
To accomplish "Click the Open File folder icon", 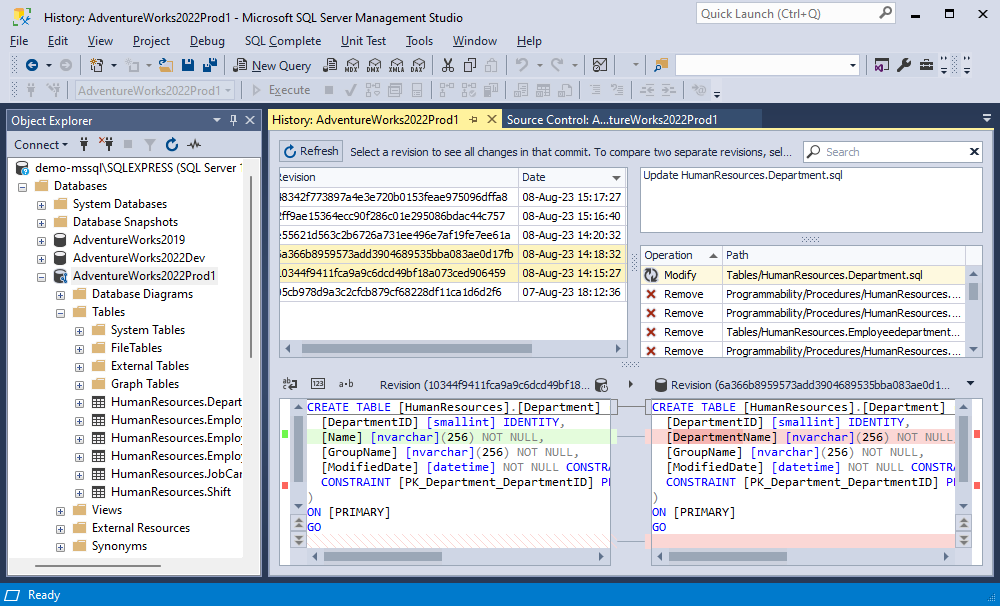I will 166,65.
